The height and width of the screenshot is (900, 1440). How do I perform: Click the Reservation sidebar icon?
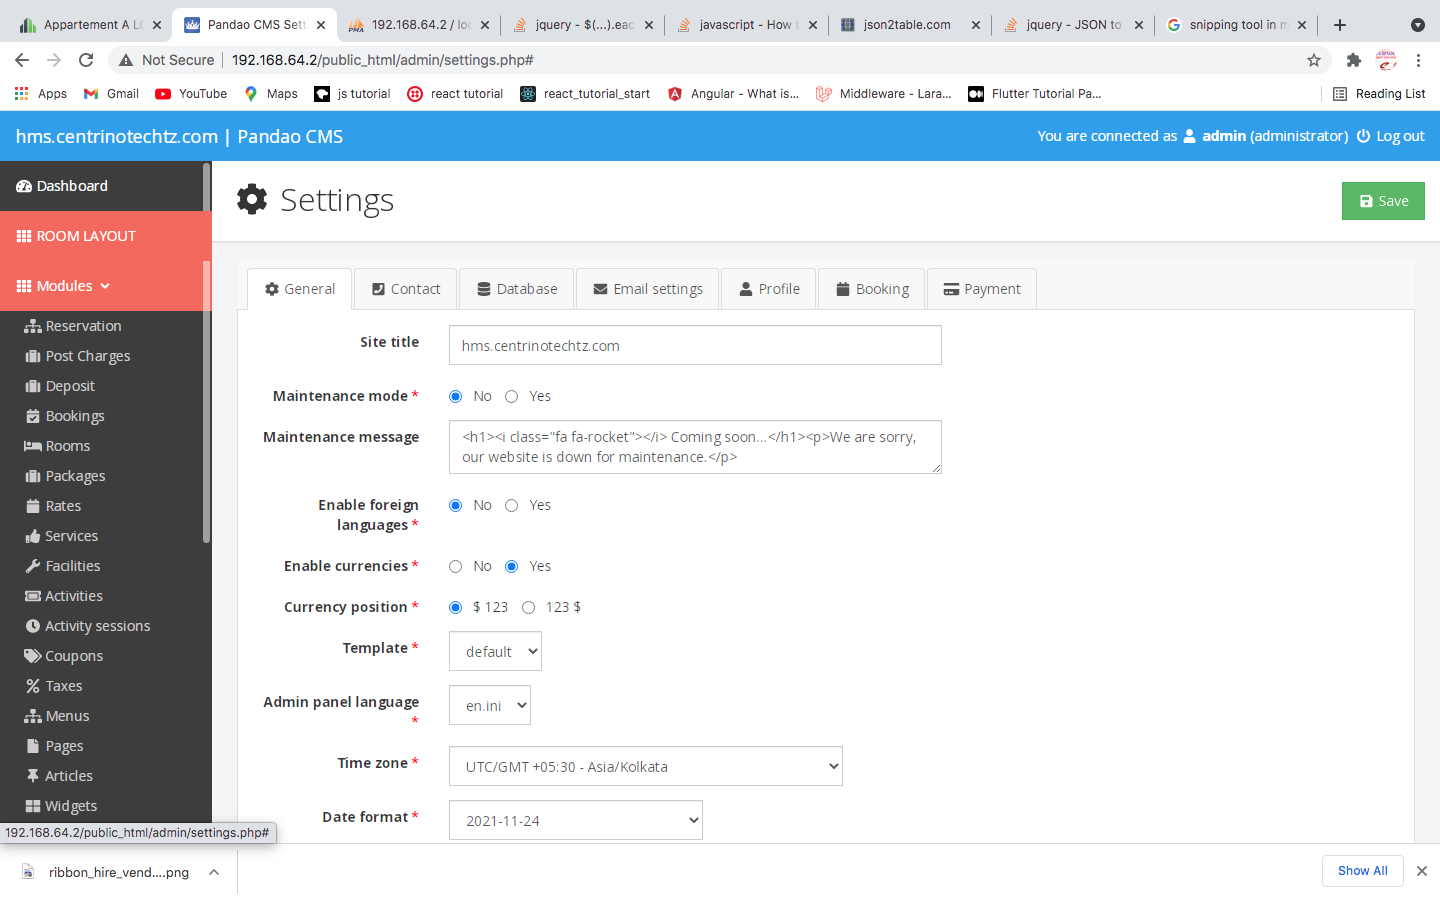click(x=33, y=326)
